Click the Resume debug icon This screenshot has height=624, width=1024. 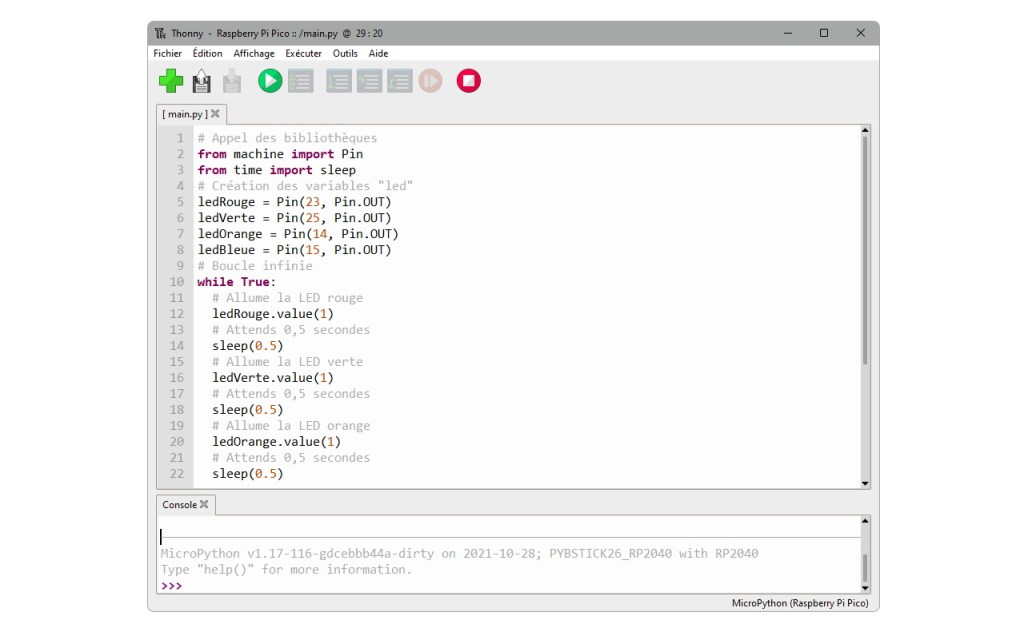click(x=430, y=81)
